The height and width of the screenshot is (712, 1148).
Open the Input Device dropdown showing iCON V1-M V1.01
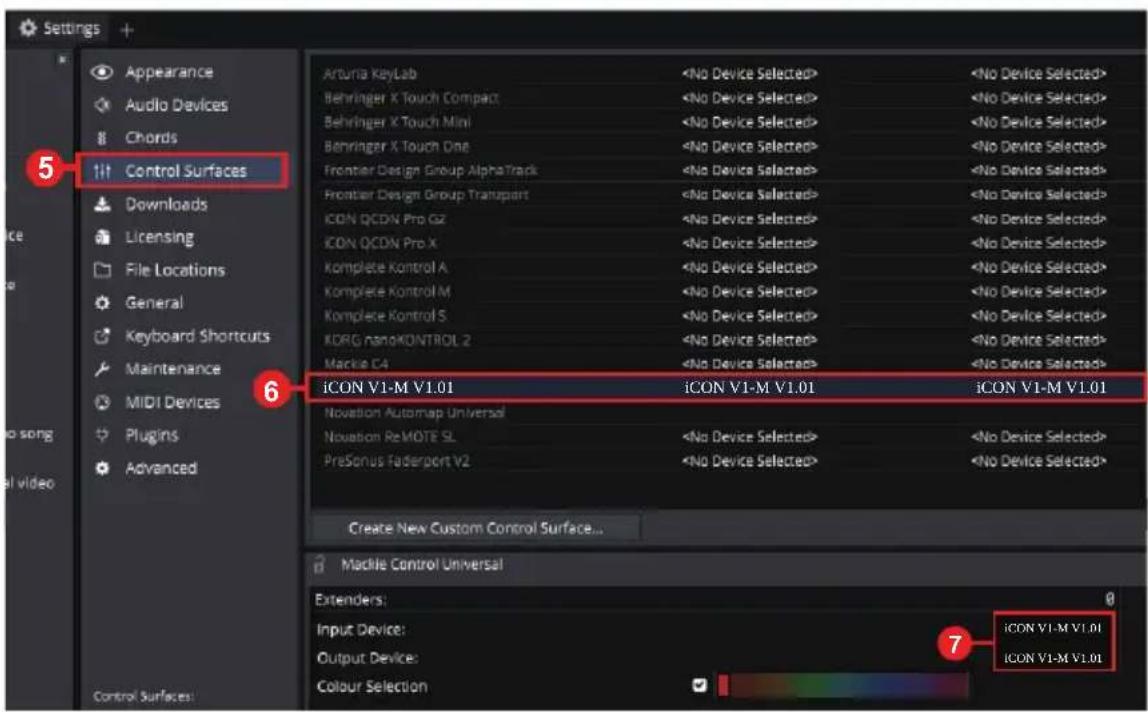1053,628
